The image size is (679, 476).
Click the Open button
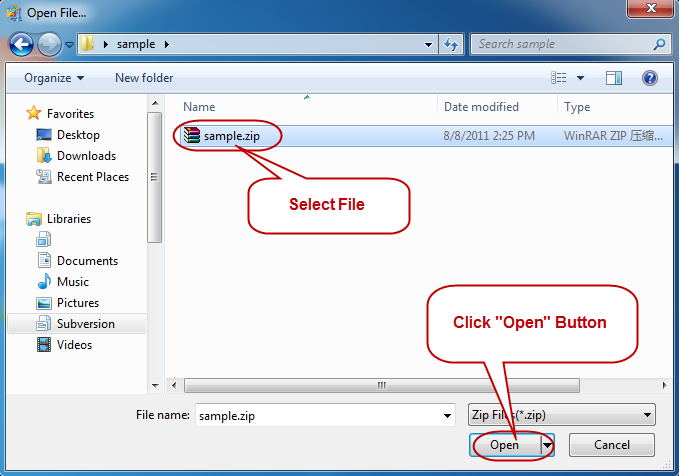504,445
